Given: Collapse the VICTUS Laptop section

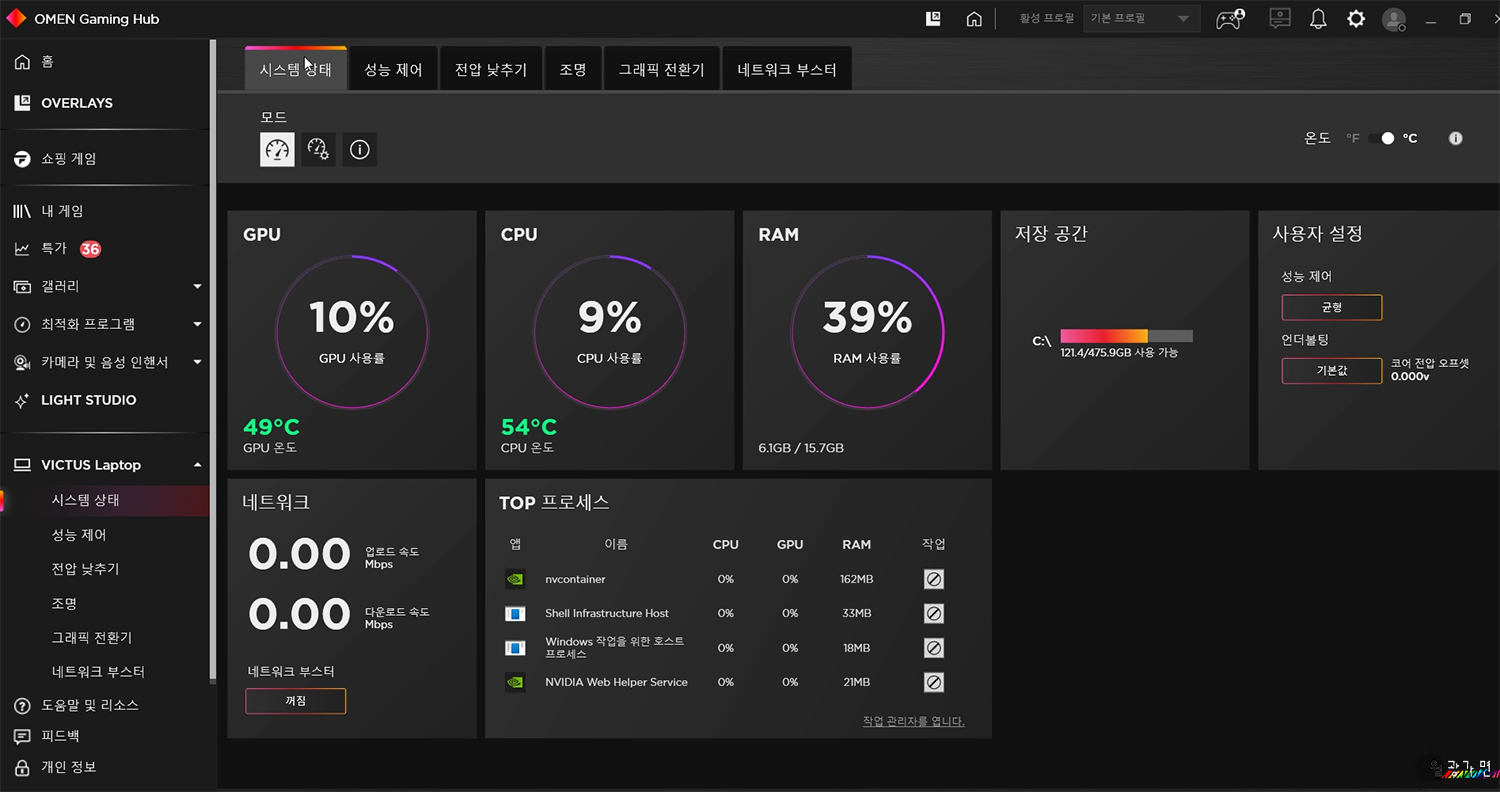Looking at the screenshot, I should (x=197, y=465).
